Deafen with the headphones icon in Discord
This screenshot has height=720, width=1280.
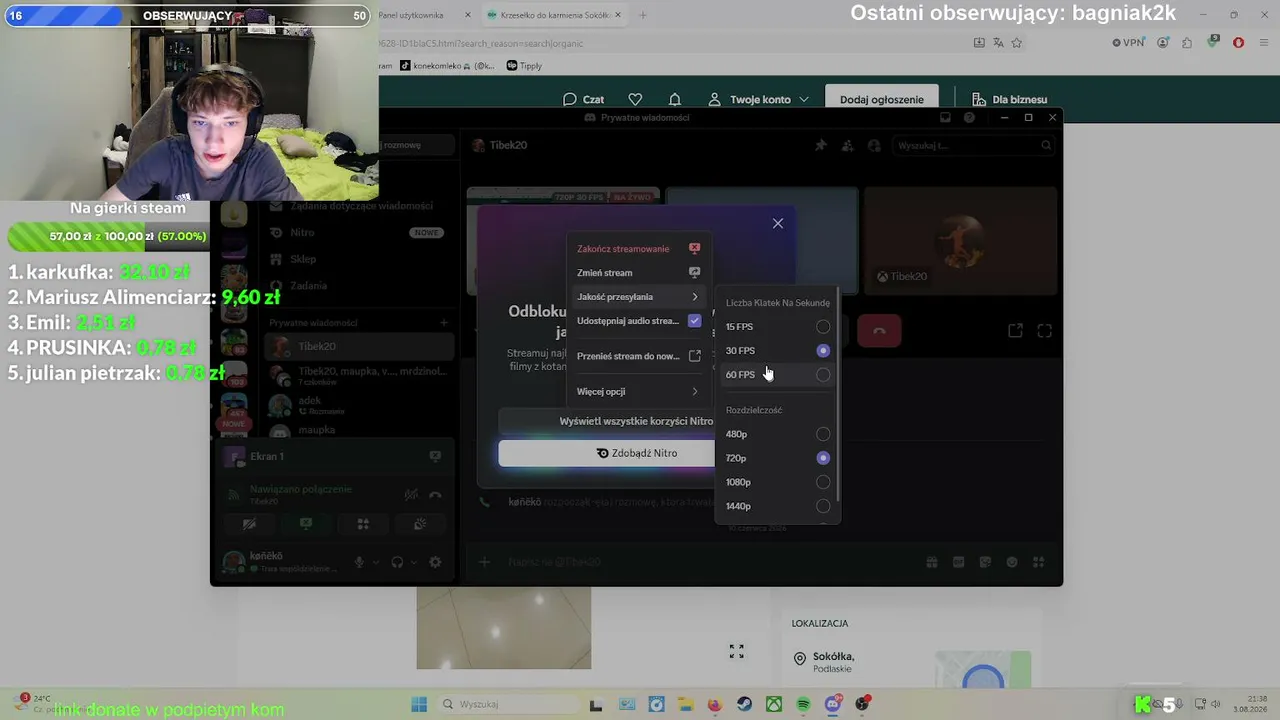[397, 562]
